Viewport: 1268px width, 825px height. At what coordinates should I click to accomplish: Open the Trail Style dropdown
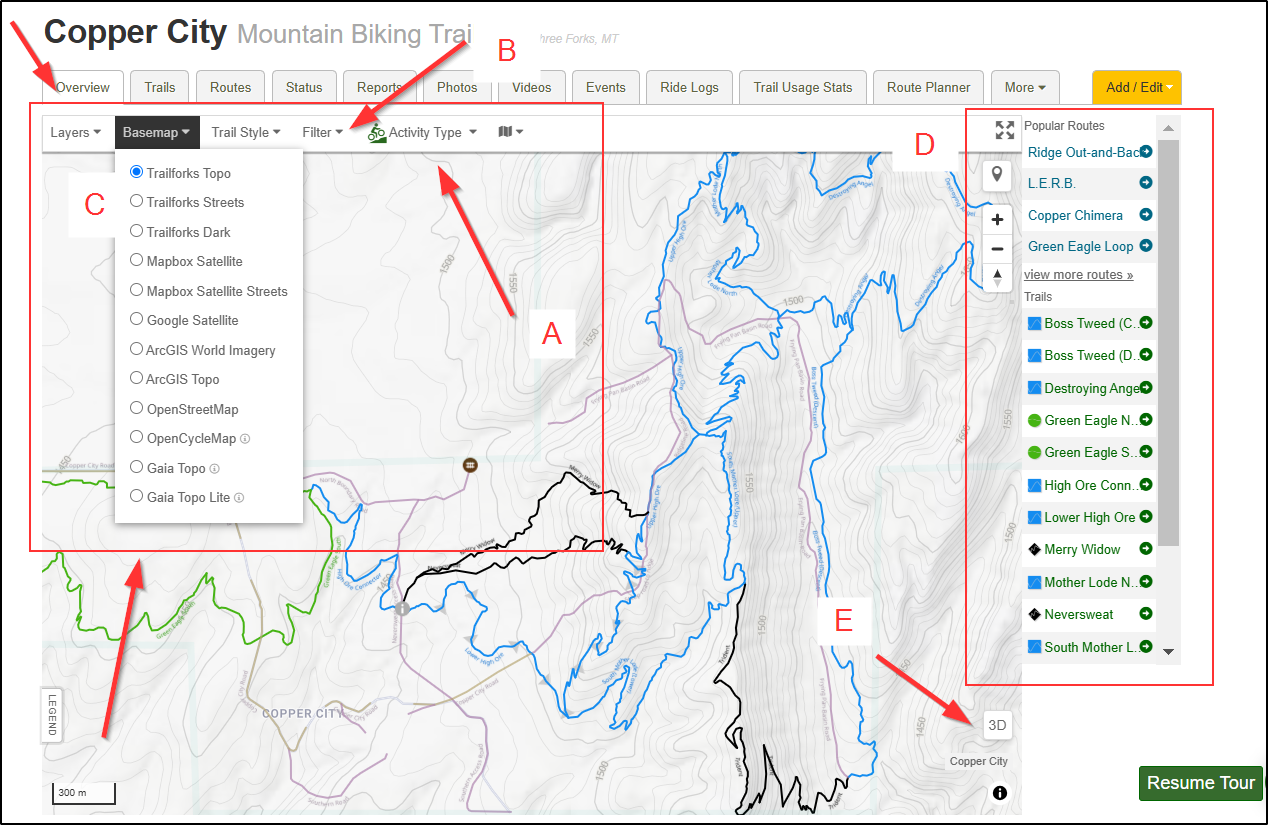pyautogui.click(x=246, y=132)
